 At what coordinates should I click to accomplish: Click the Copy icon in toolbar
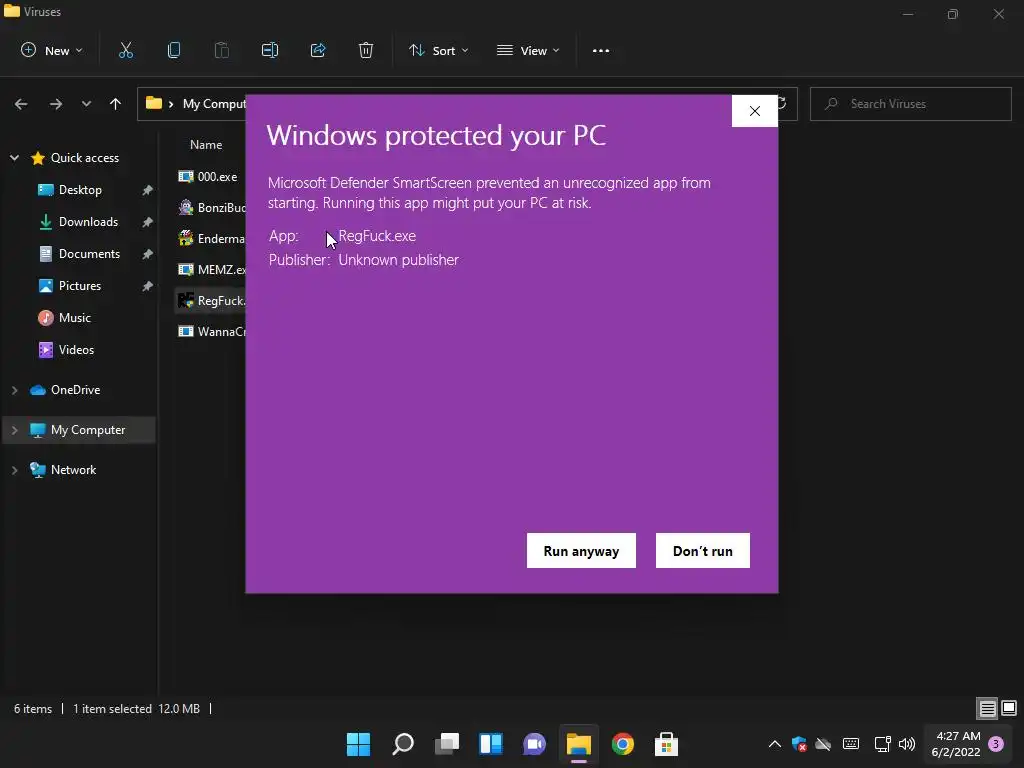pos(174,50)
